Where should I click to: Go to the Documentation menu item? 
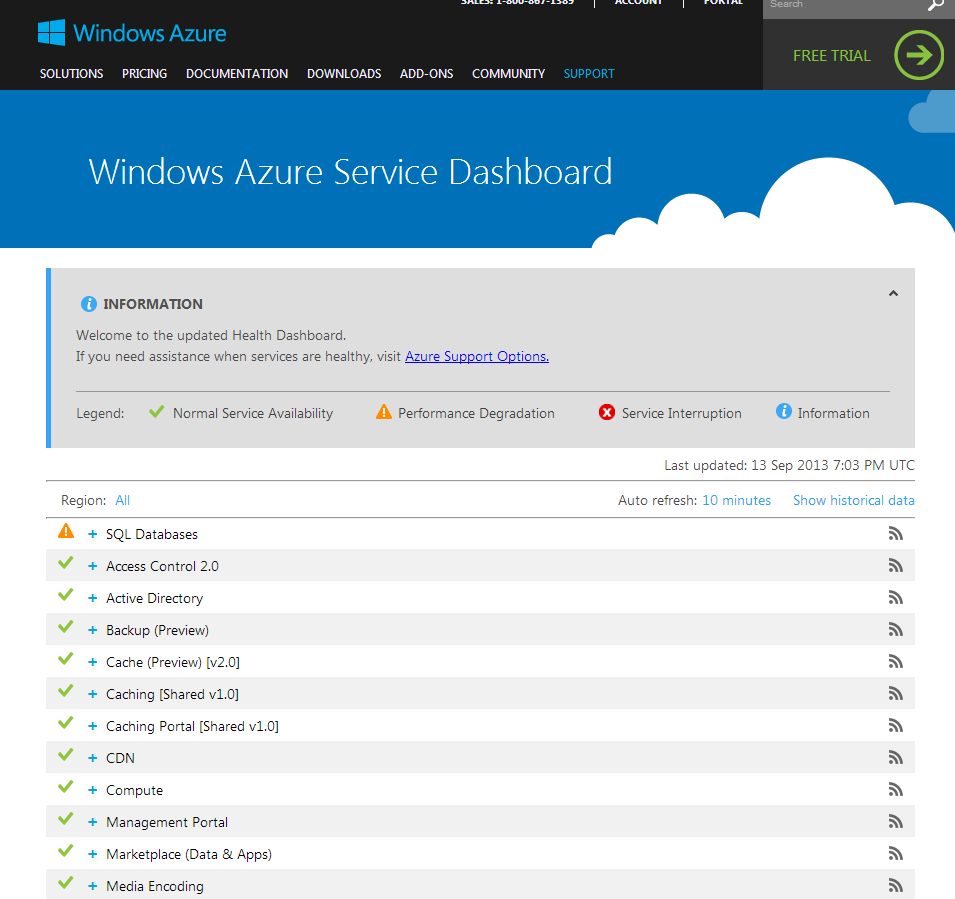click(237, 74)
